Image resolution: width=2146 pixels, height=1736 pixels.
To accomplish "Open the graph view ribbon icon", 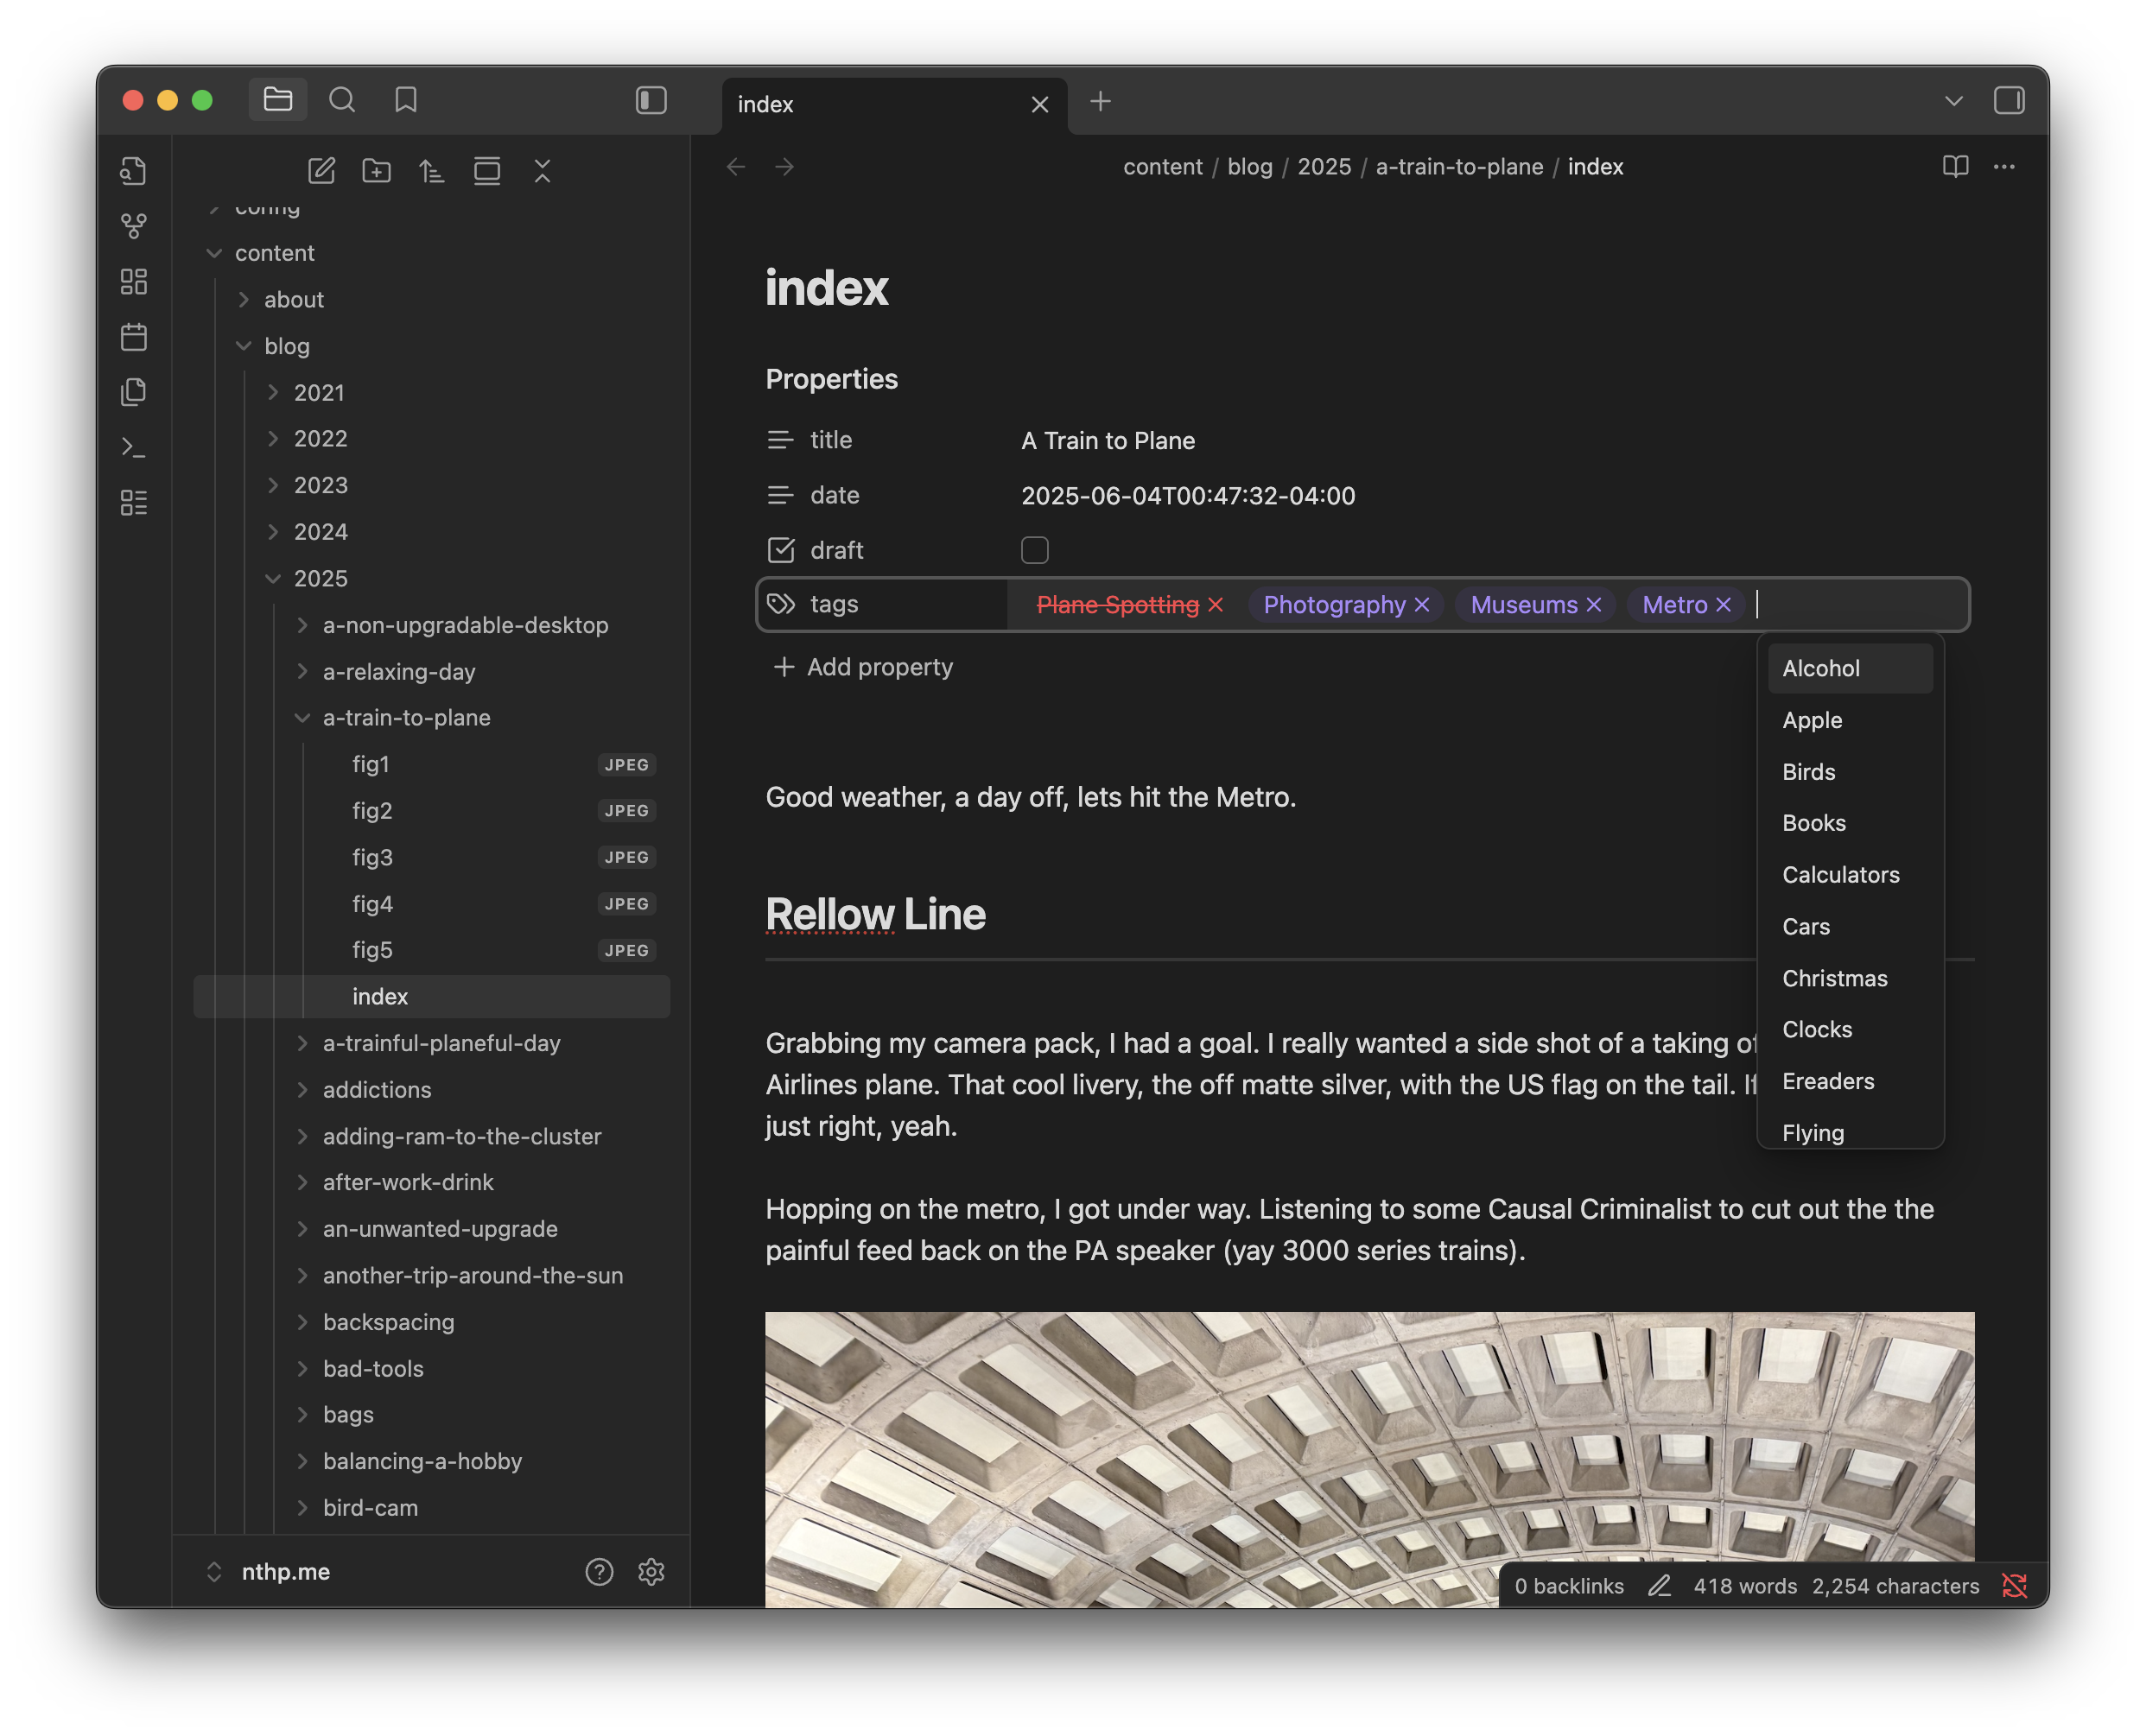I will click(134, 226).
